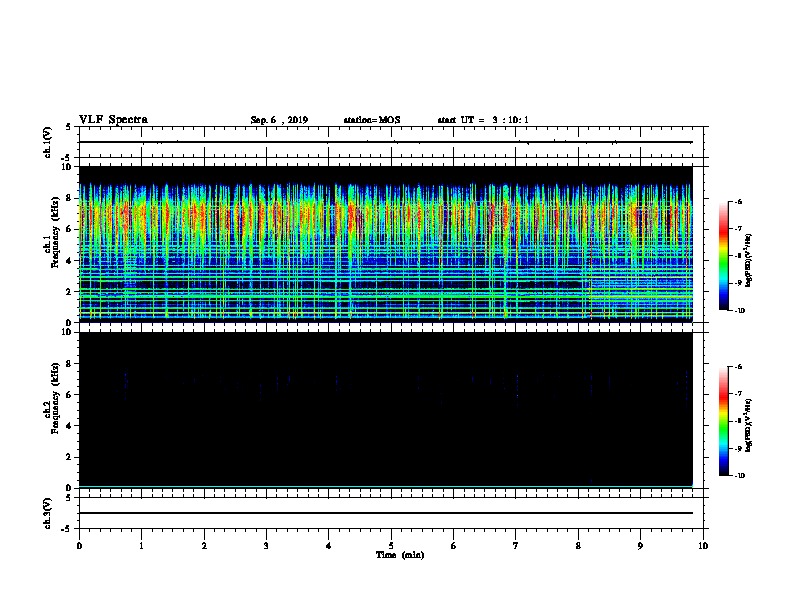Click the bottom time axis tick label "10"
This screenshot has height=612, width=792.
click(703, 546)
